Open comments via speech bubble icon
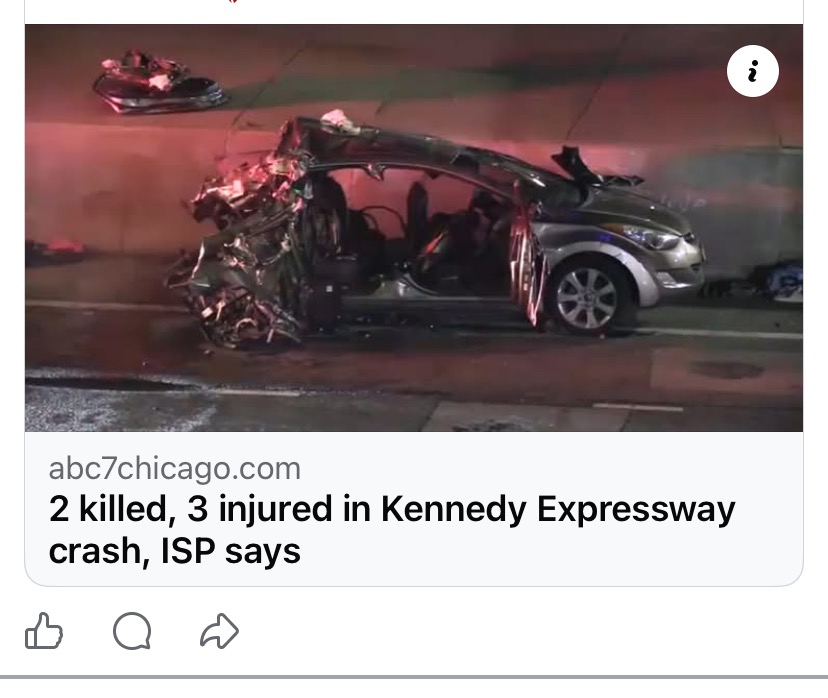Screen dimensions: 828x698 pos(132,630)
